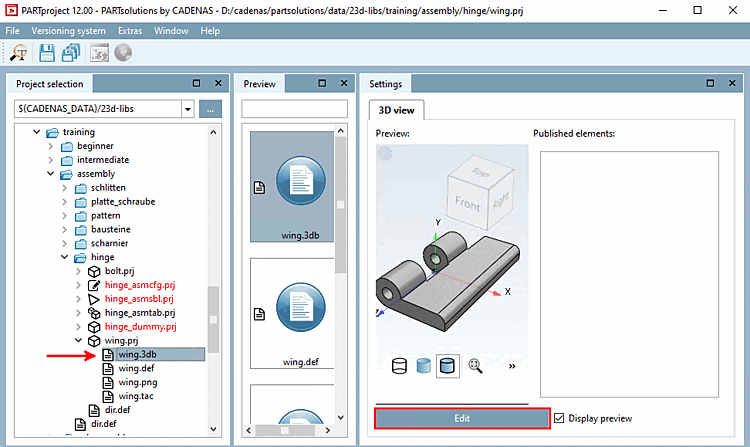Screen dimensions: 750x447
Task: Select the pattern folder
Action: [106, 216]
